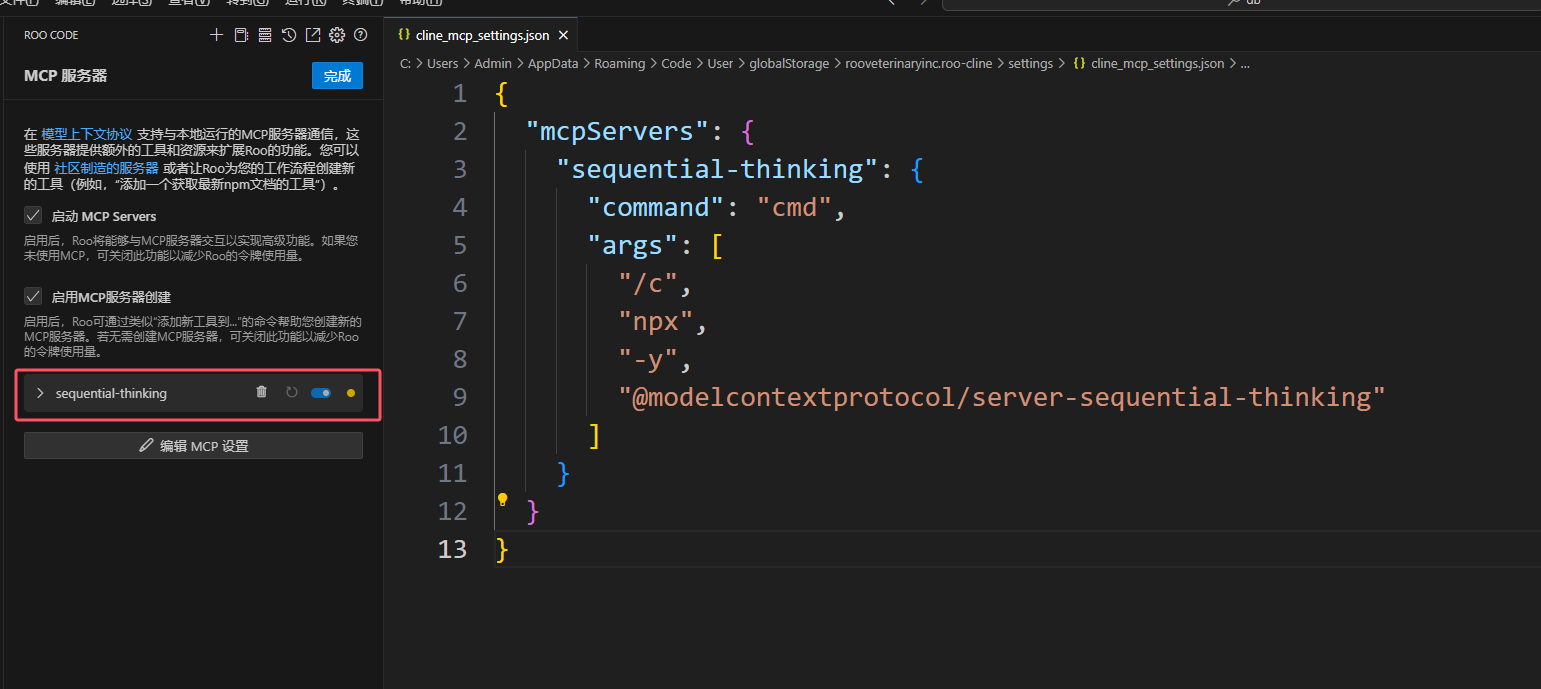Click the pink closing brace on line 12

pyautogui.click(x=533, y=511)
